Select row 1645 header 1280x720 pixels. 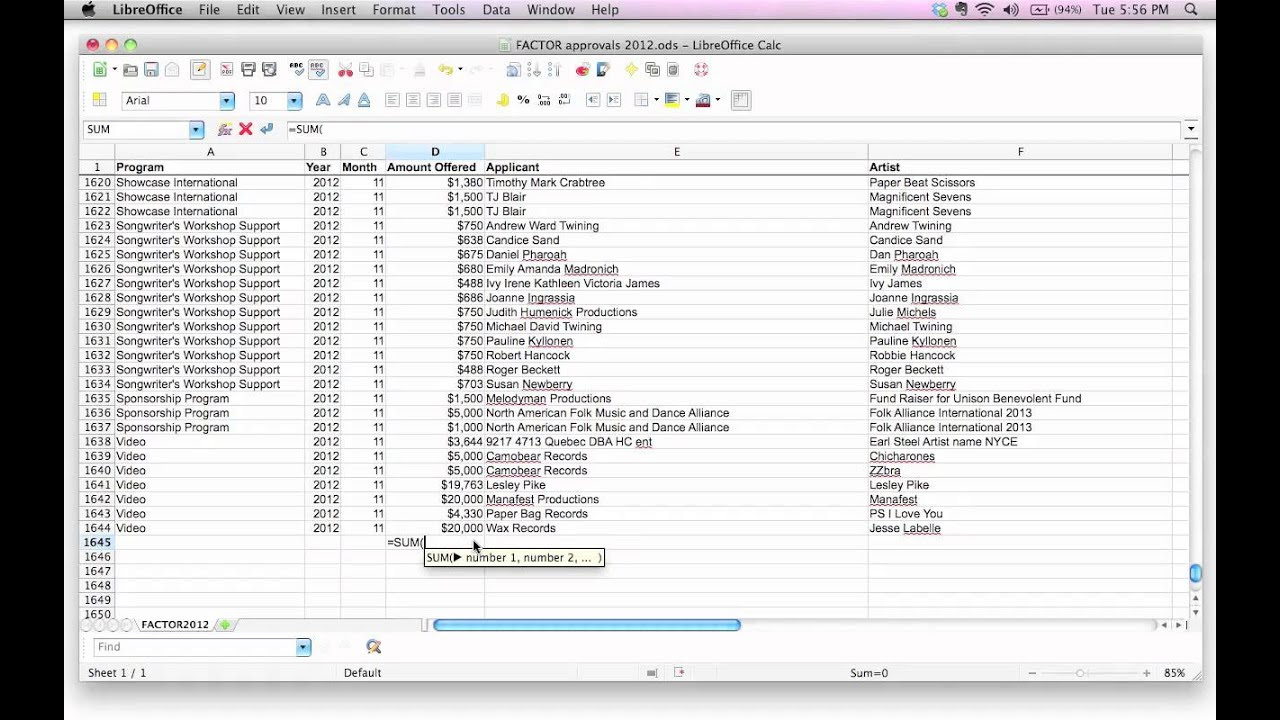click(97, 542)
